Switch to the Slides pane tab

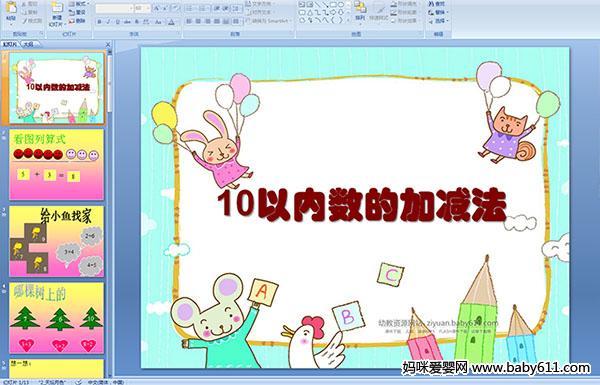[10, 44]
